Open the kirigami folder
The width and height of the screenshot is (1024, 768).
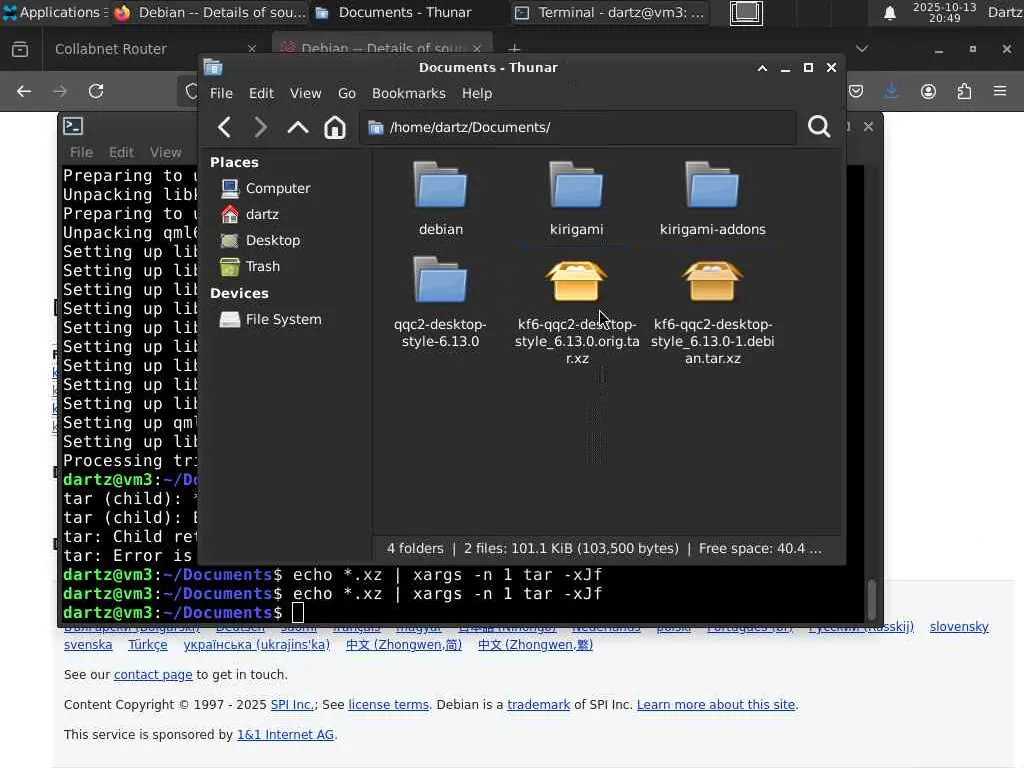[x=576, y=199]
